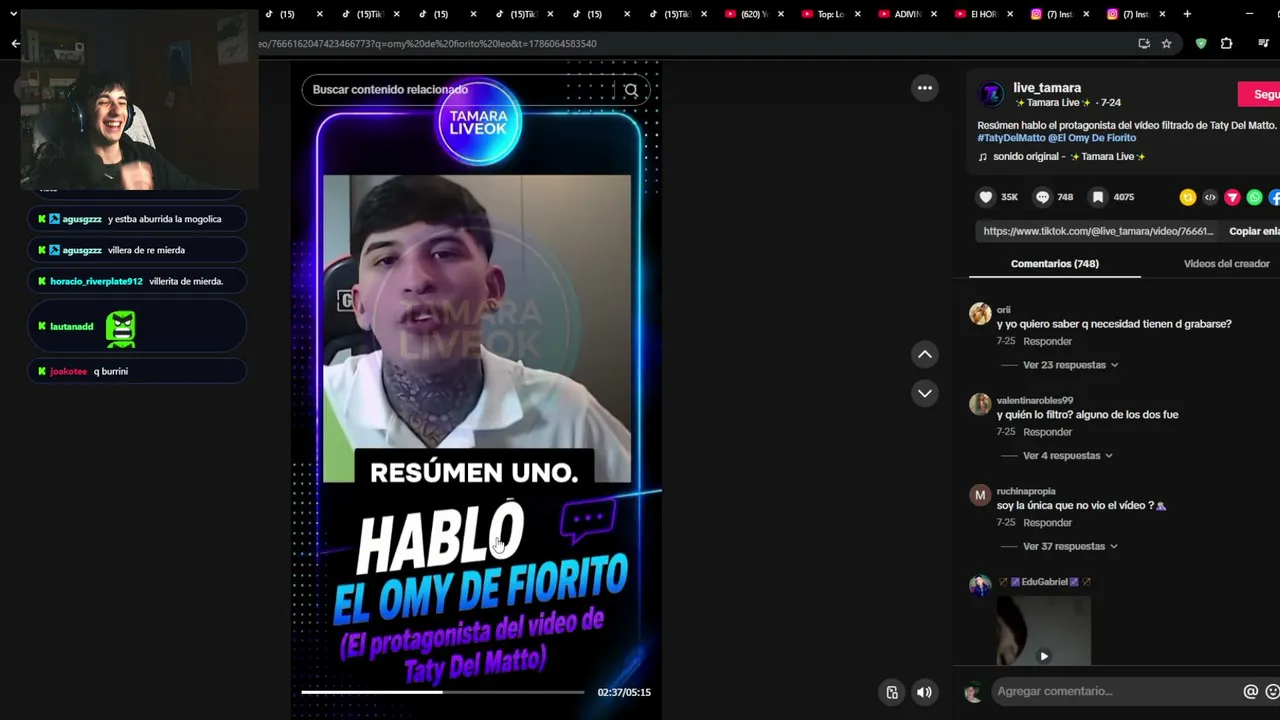Open the three-dot more options menu
Screen dimensions: 1280x720
(x=925, y=88)
